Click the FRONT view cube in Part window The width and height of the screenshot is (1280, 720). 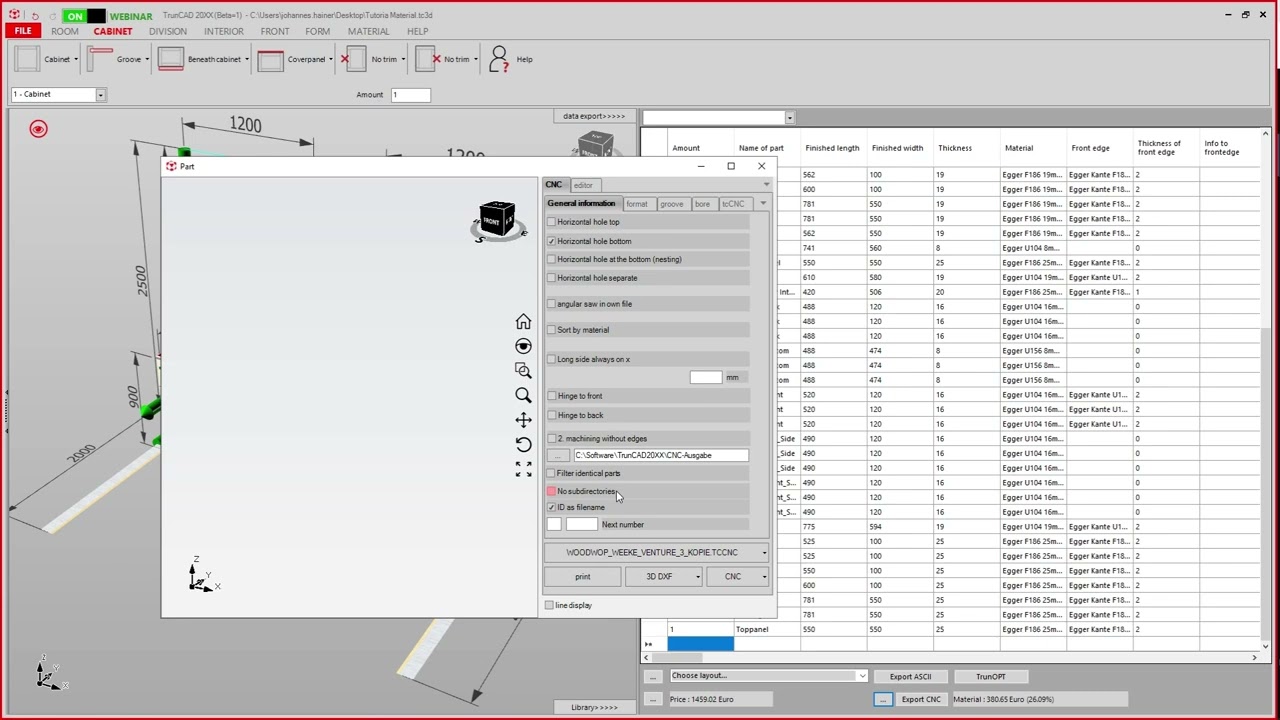click(497, 221)
